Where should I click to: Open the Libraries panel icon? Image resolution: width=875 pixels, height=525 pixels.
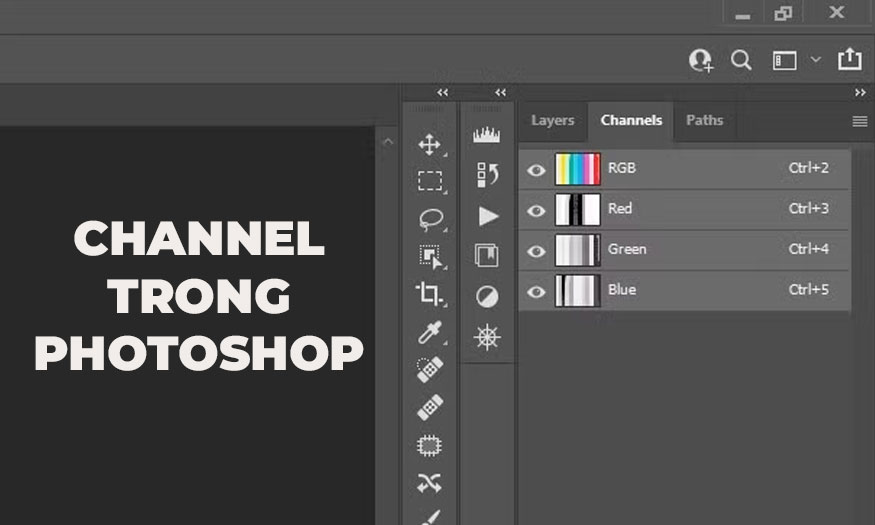(x=487, y=256)
